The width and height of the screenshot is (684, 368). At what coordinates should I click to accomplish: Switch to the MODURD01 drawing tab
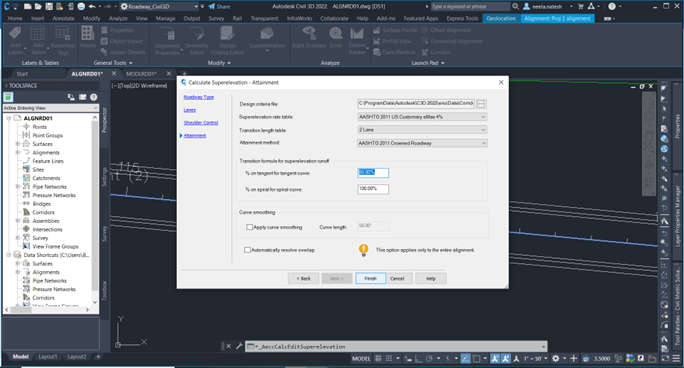[x=141, y=74]
